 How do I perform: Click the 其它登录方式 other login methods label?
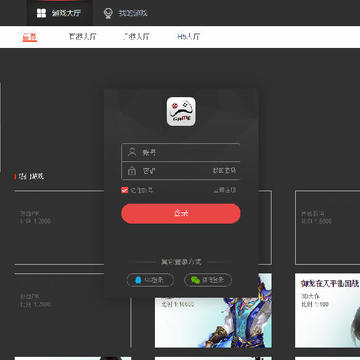(x=181, y=262)
